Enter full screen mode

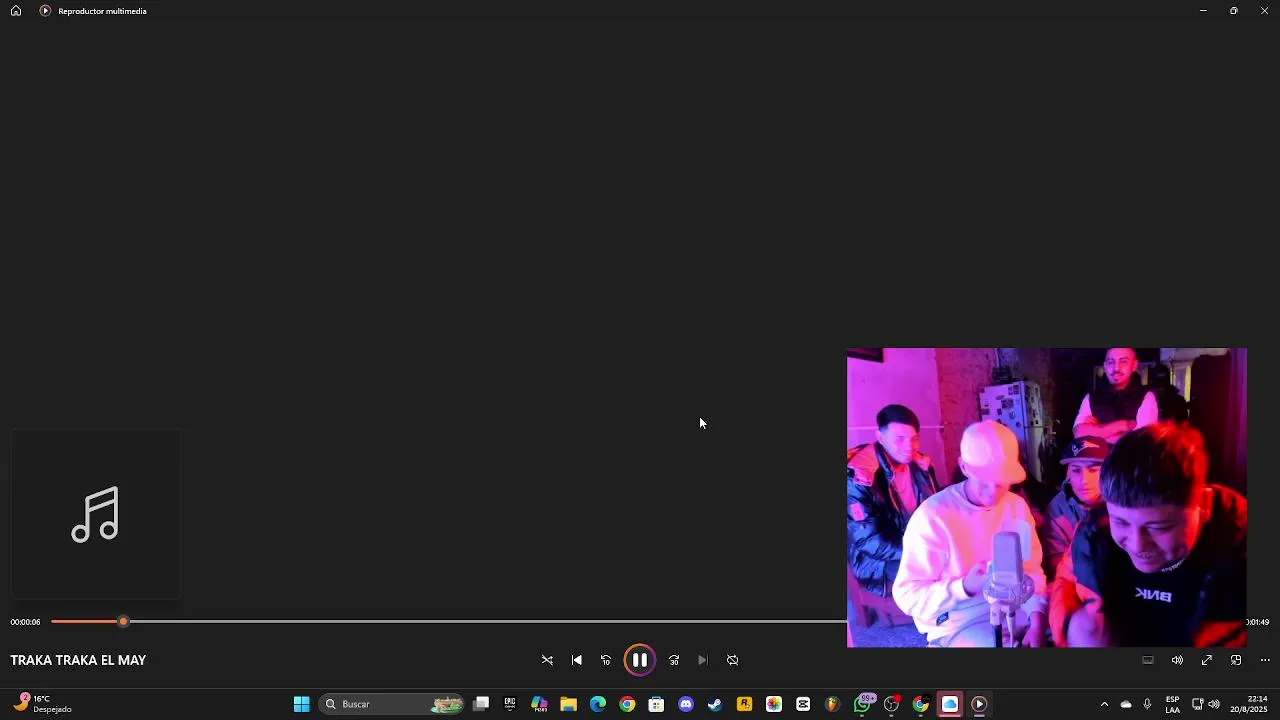tap(1207, 660)
